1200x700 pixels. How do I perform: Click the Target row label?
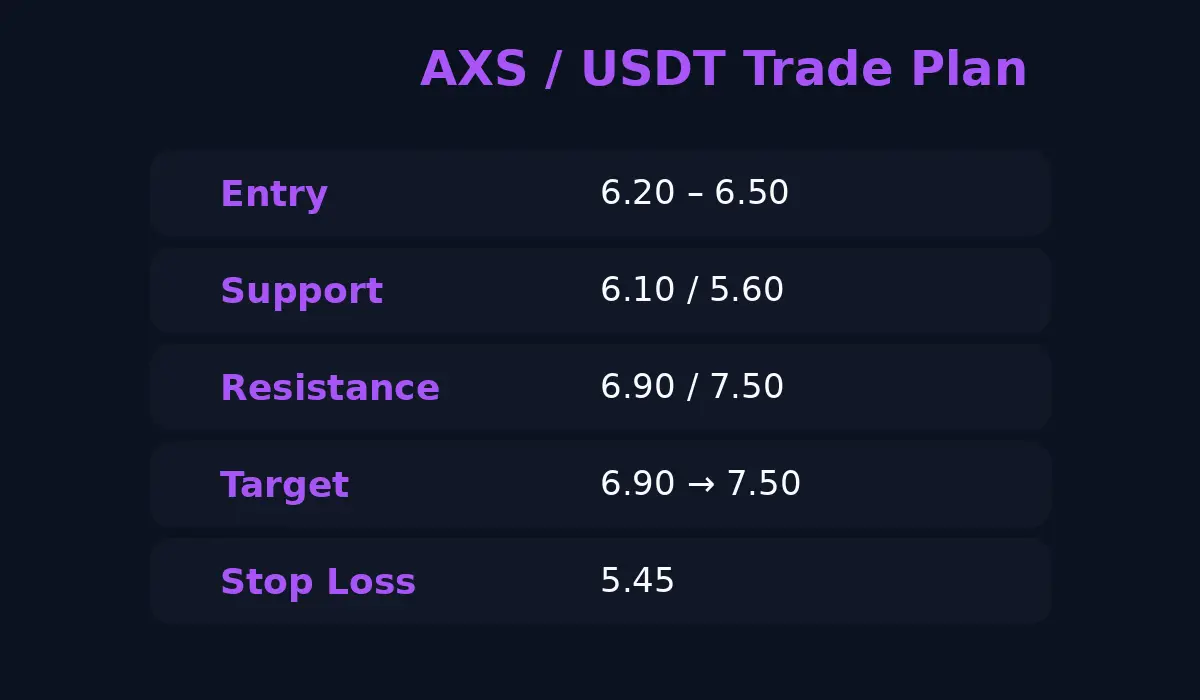click(284, 486)
